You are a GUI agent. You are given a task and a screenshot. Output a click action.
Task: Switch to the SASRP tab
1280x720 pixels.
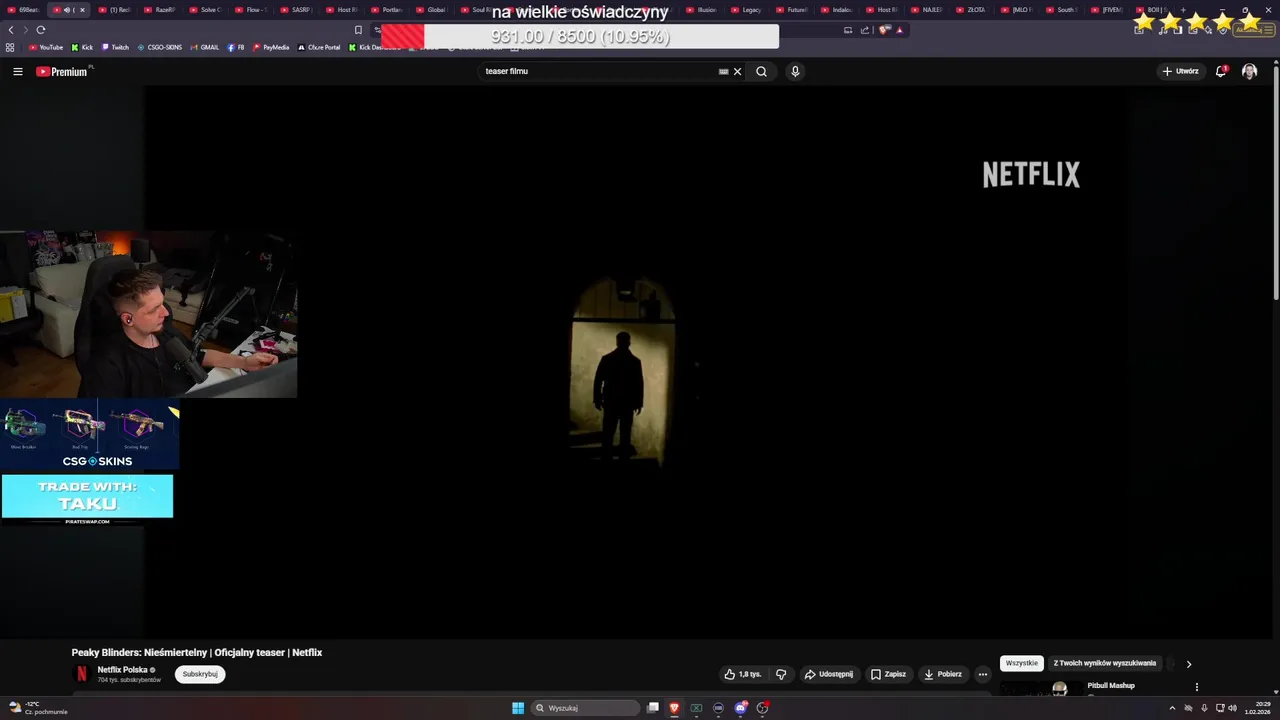click(295, 10)
